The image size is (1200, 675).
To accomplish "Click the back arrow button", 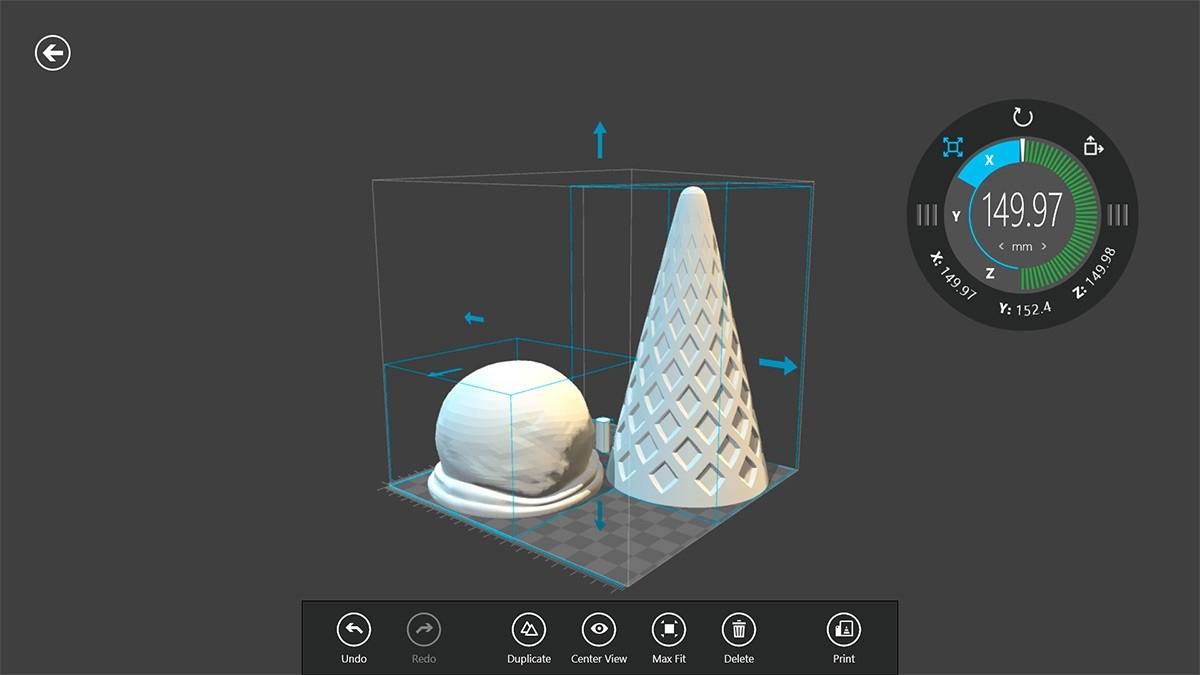I will point(53,53).
